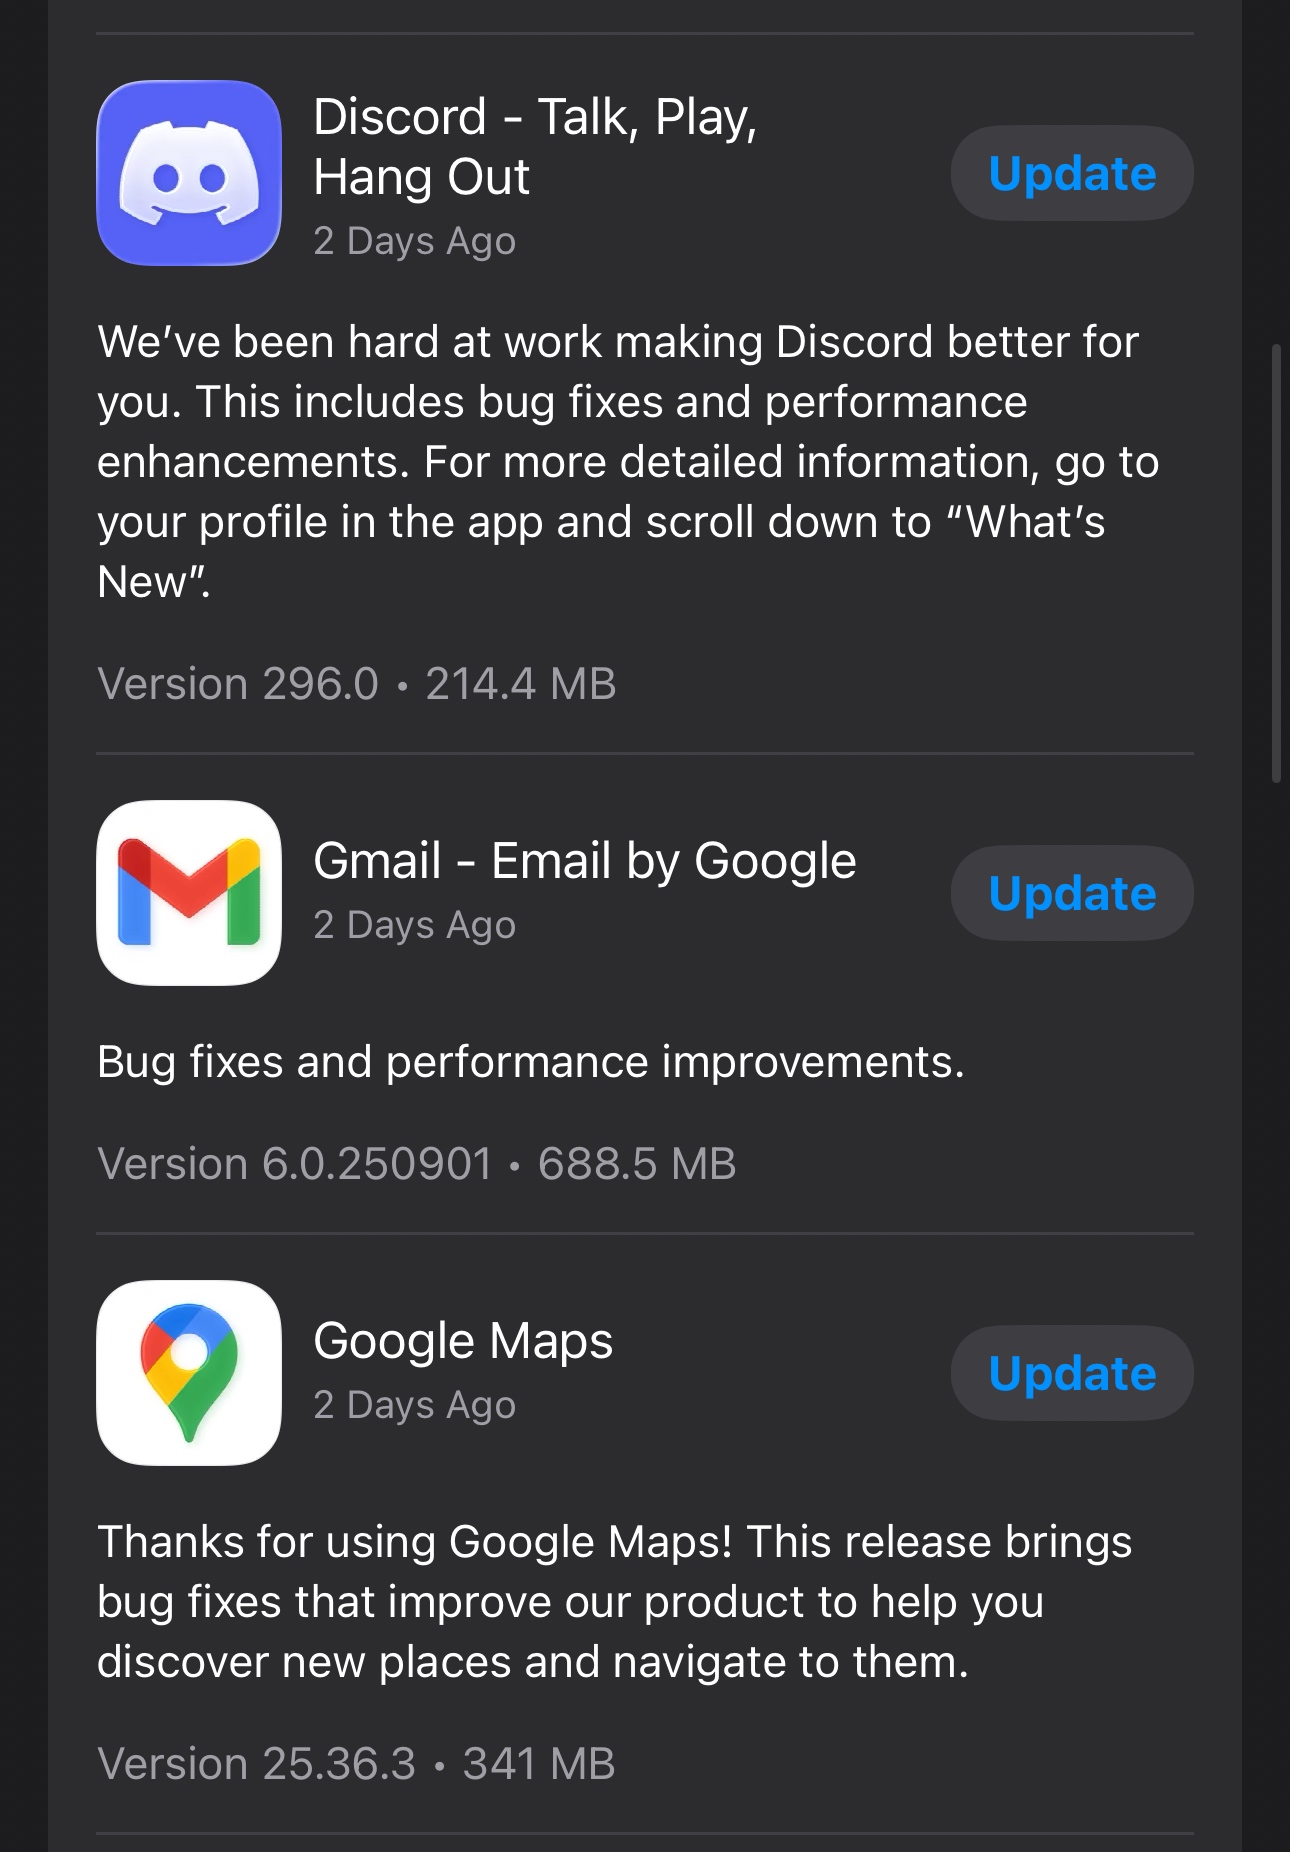Open the Discord app icon
Screen dimensions: 1290x1852
[x=189, y=173]
